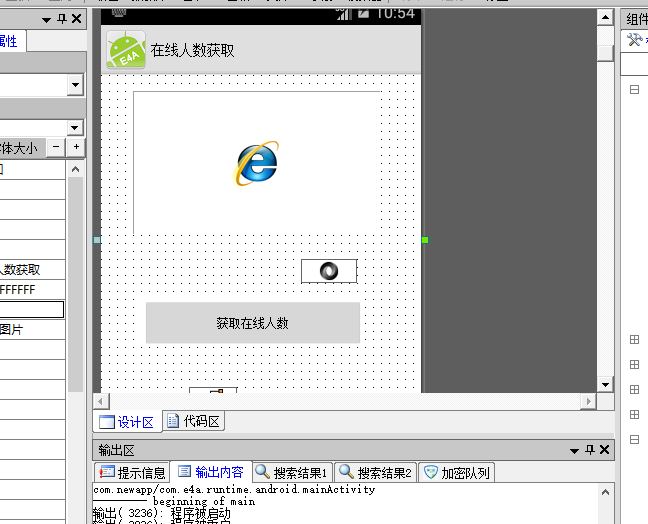Open the output area panel options arrow
The height and width of the screenshot is (524, 648).
(575, 450)
